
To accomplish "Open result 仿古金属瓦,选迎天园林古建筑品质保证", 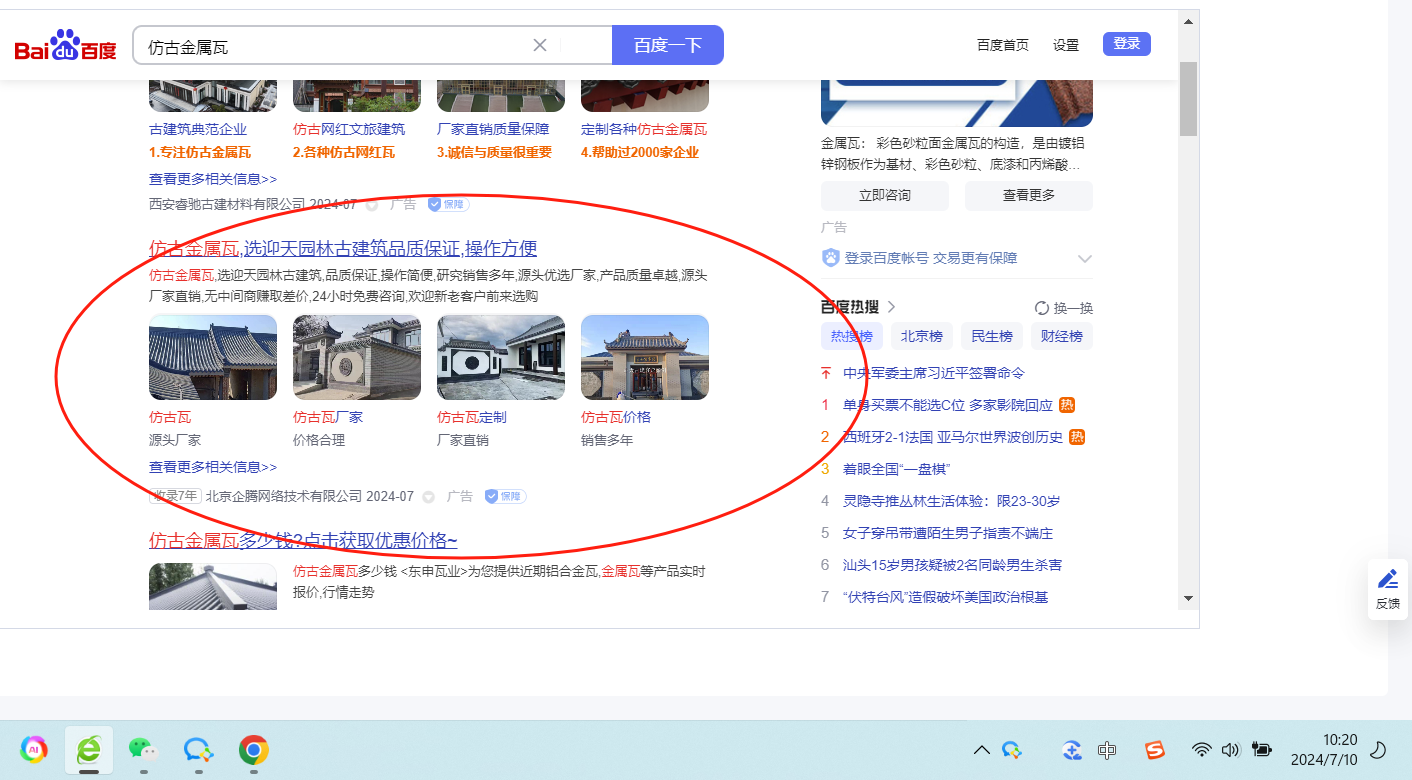I will tap(343, 249).
